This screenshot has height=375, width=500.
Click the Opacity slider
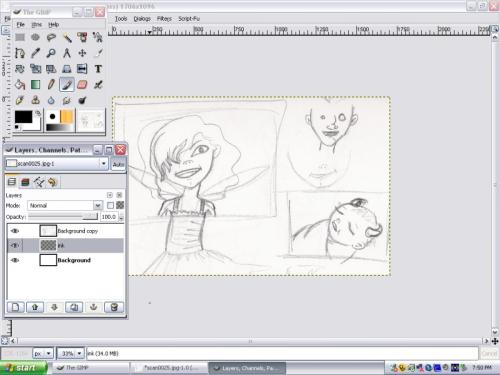point(63,217)
